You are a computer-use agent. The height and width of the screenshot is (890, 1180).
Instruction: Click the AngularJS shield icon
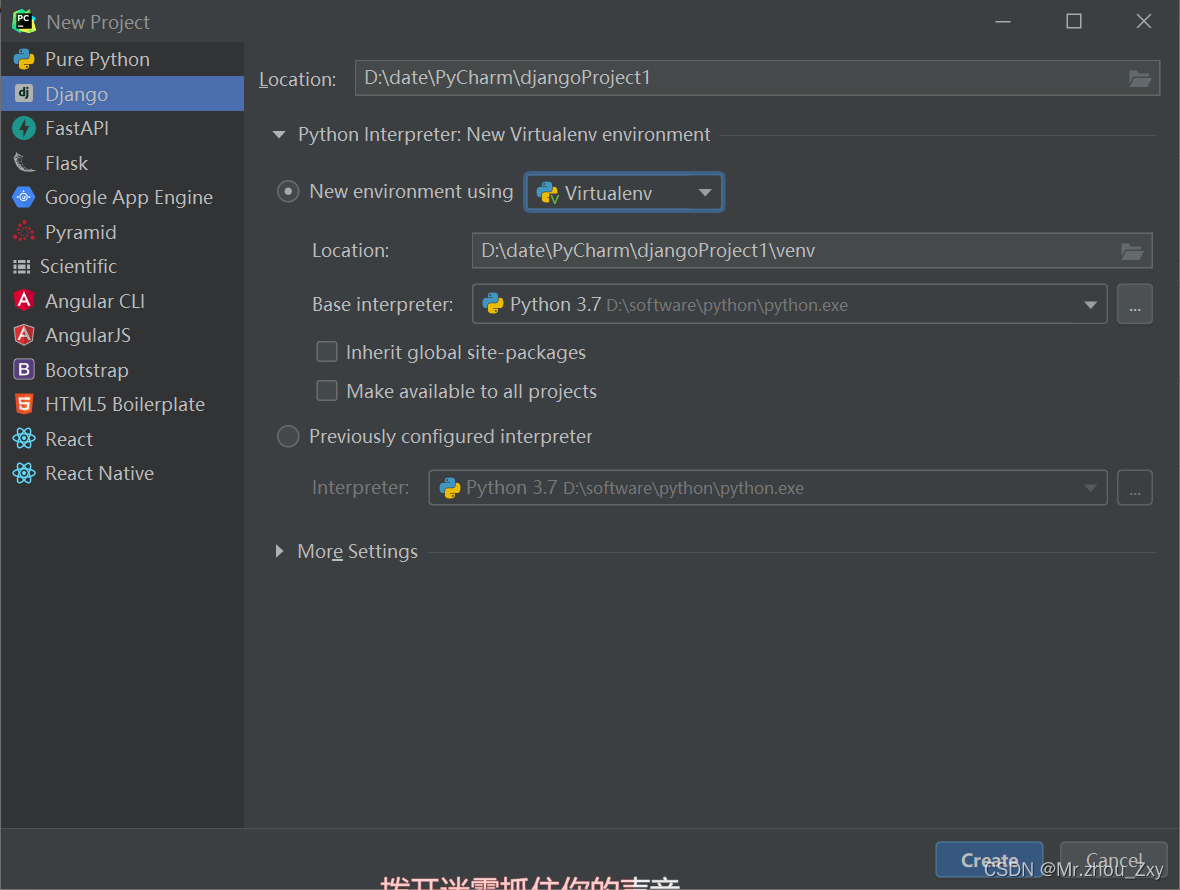point(24,335)
